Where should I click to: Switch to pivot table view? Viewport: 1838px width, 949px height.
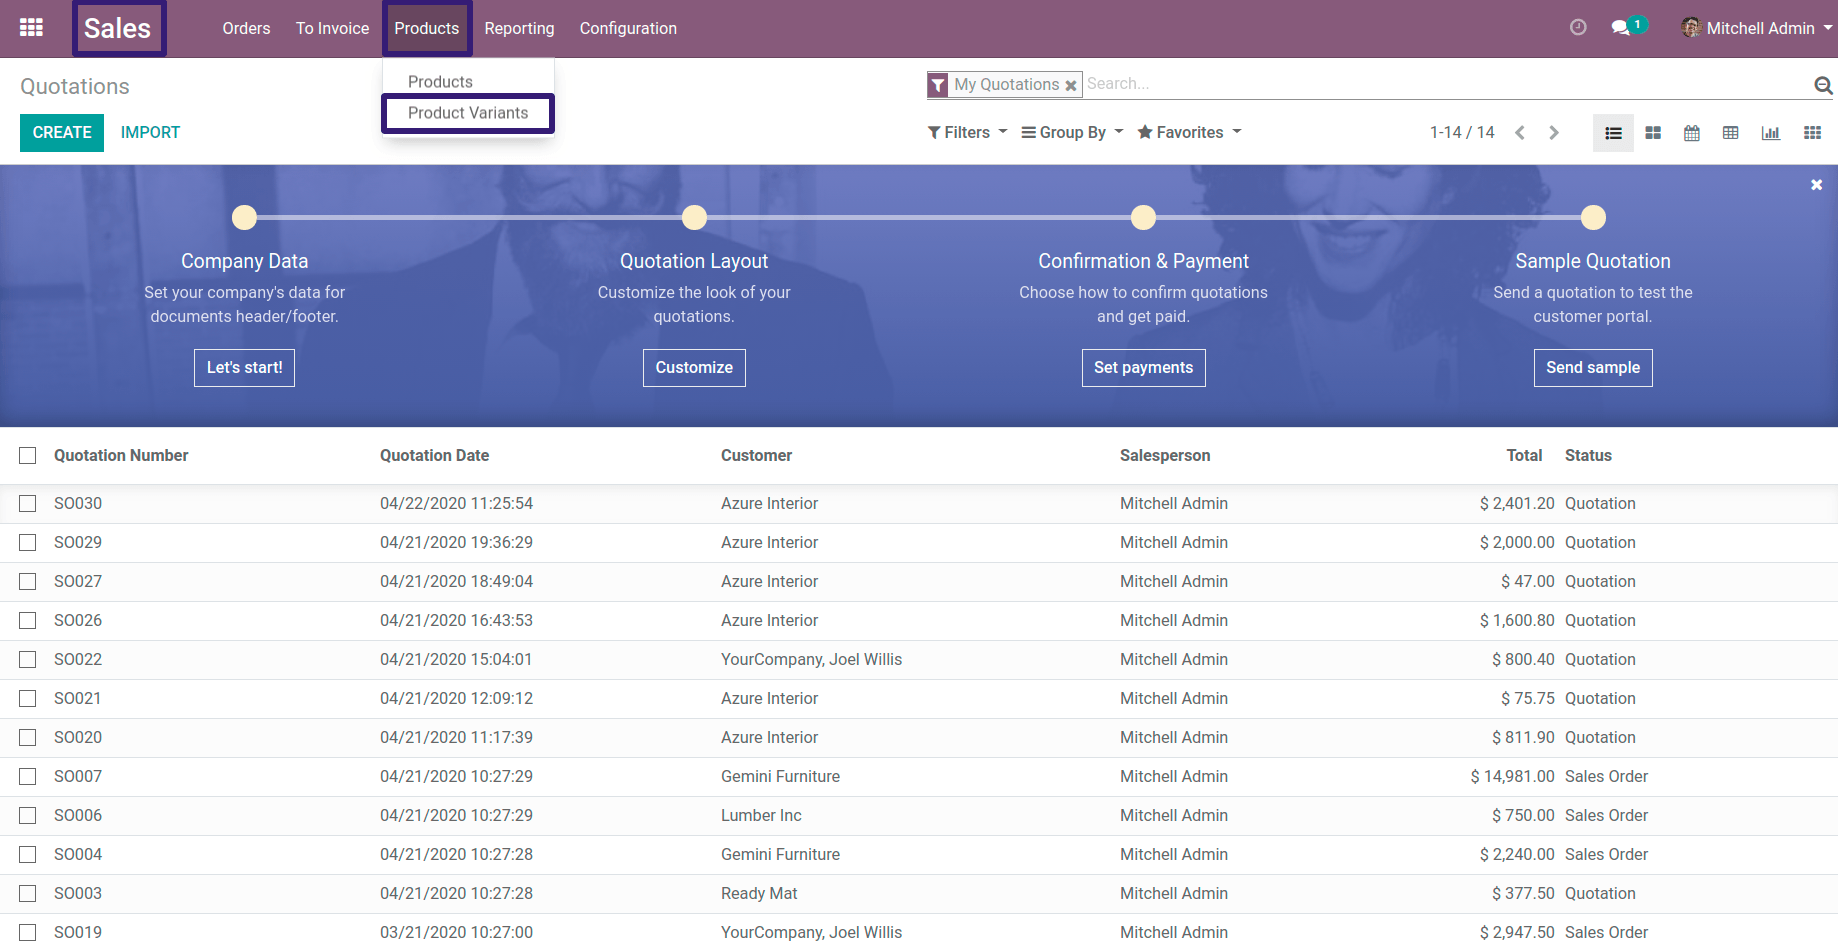pos(1731,133)
